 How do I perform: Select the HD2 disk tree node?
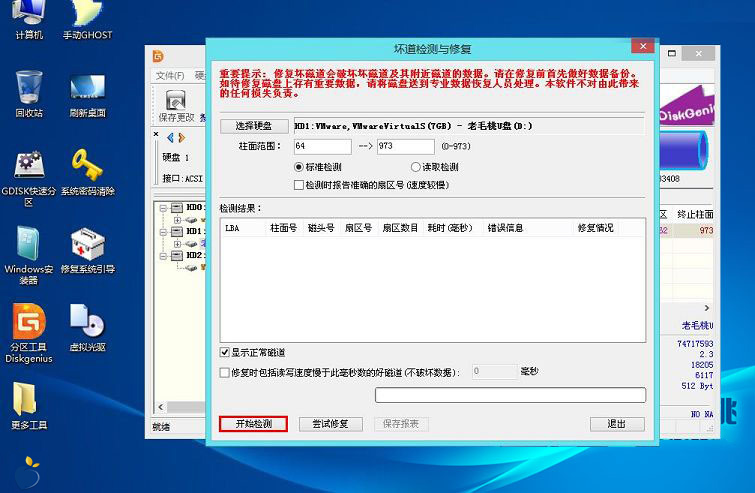(189, 255)
